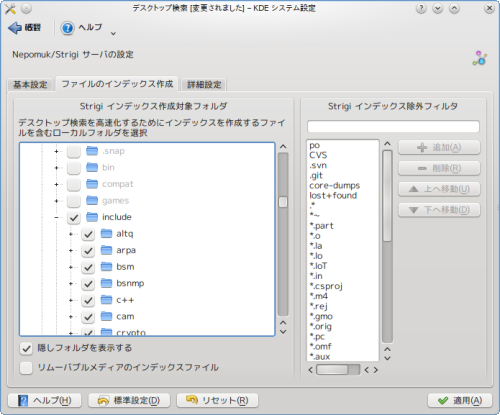Click the filter list vertical scrollbar handle
This screenshot has height=415, width=500.
(387, 196)
